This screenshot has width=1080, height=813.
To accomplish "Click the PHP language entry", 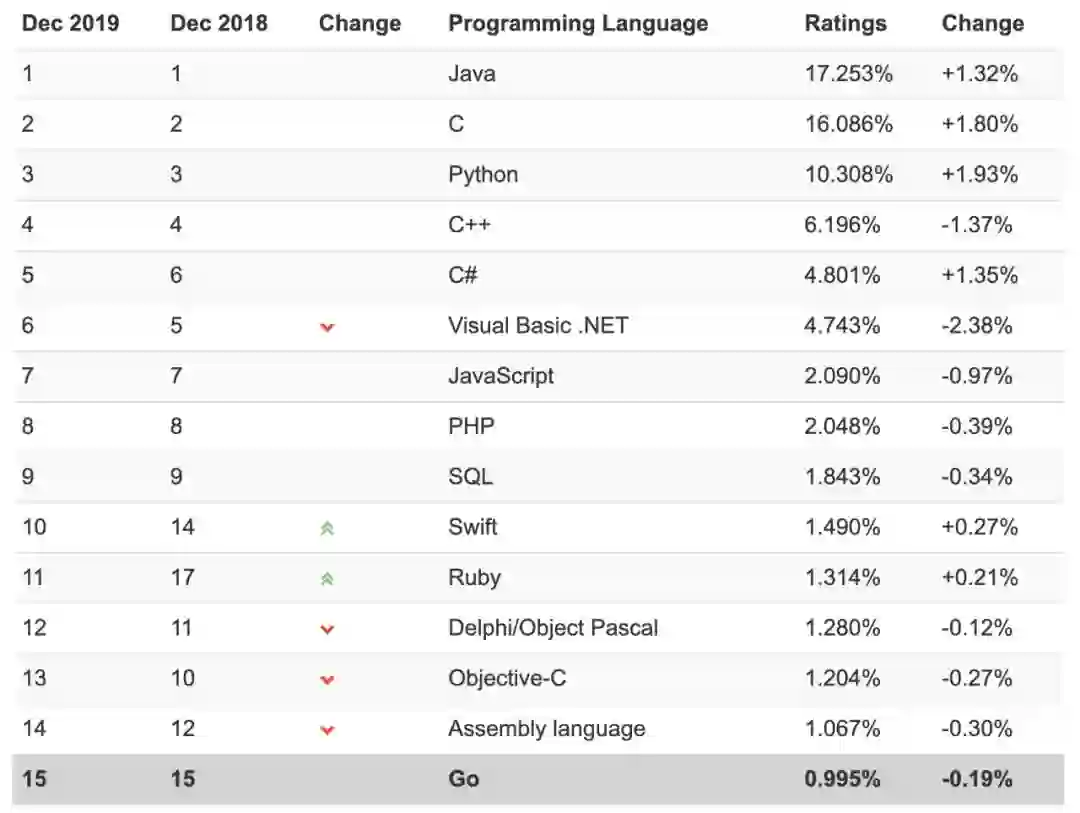I will tap(471, 427).
